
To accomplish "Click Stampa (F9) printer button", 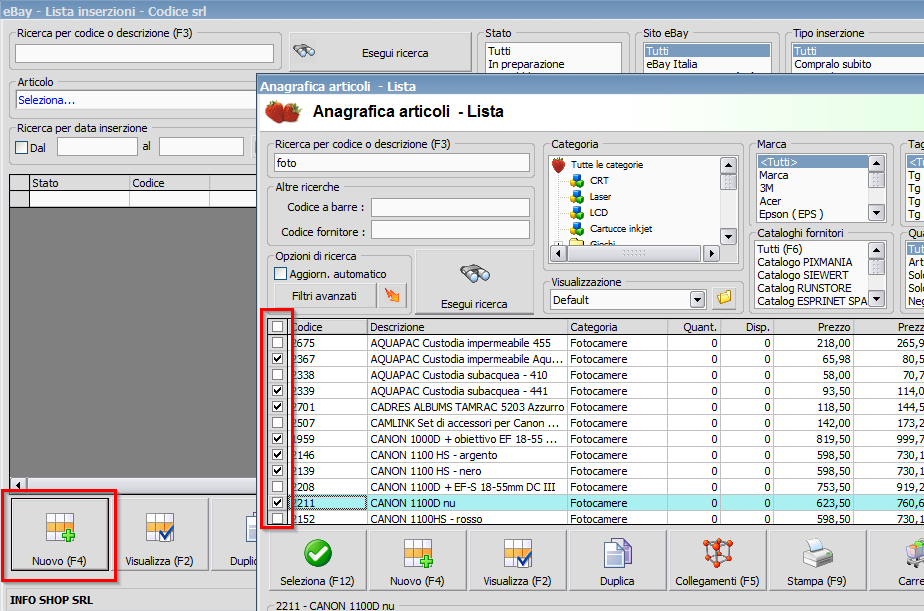I will 817,560.
